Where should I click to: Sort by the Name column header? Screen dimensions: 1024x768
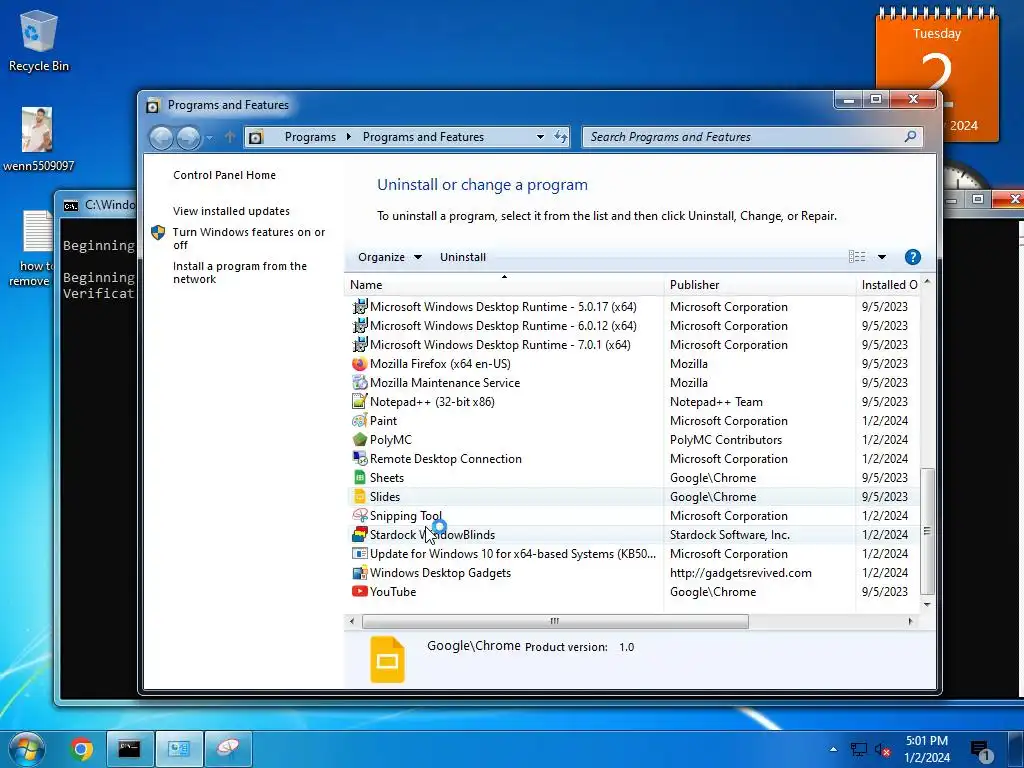tap(504, 285)
